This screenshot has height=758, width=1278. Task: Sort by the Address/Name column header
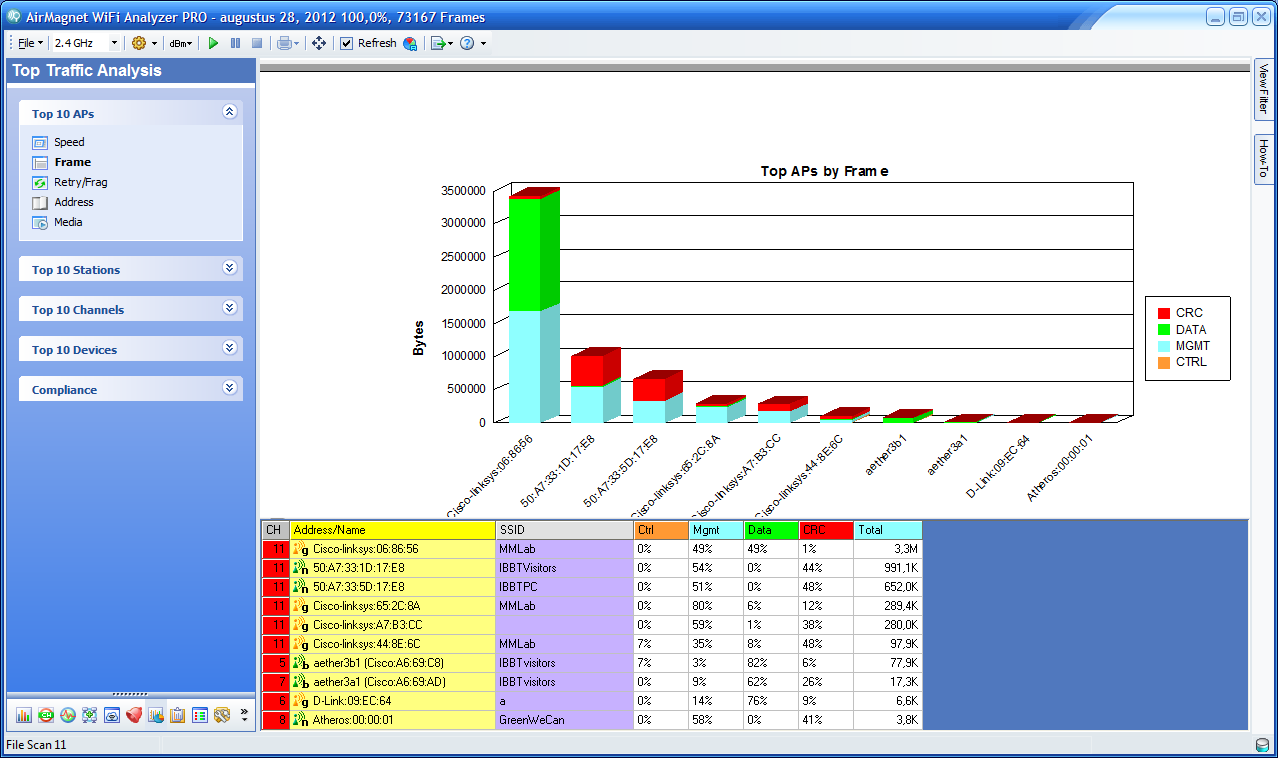(x=393, y=530)
